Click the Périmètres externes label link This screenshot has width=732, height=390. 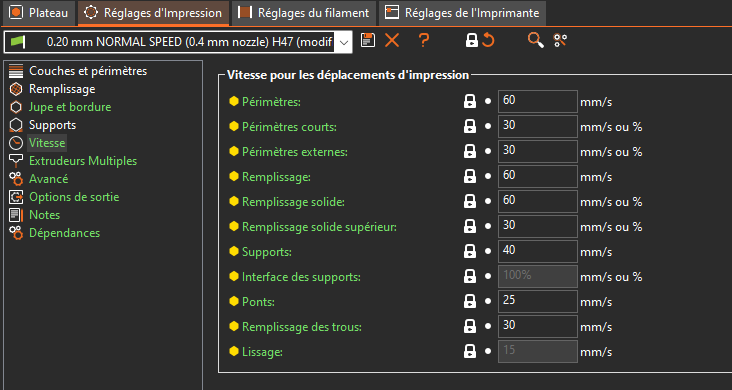[295, 152]
